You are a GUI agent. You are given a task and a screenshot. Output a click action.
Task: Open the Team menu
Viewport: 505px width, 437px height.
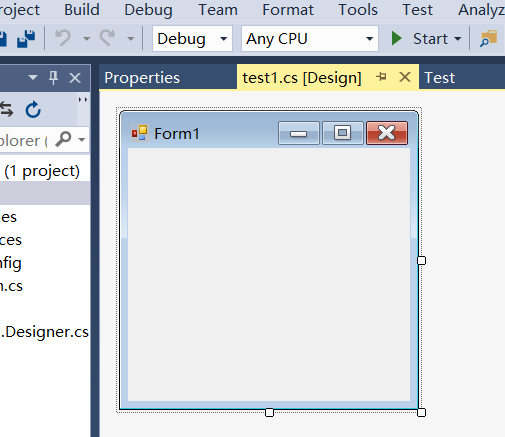pyautogui.click(x=218, y=10)
